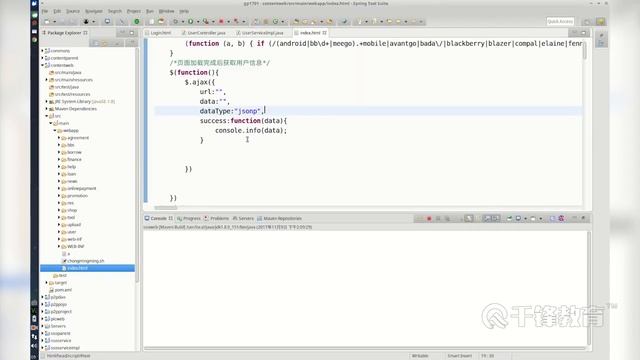
Task: Click the red Stop toolbar icon
Action: click(221, 22)
